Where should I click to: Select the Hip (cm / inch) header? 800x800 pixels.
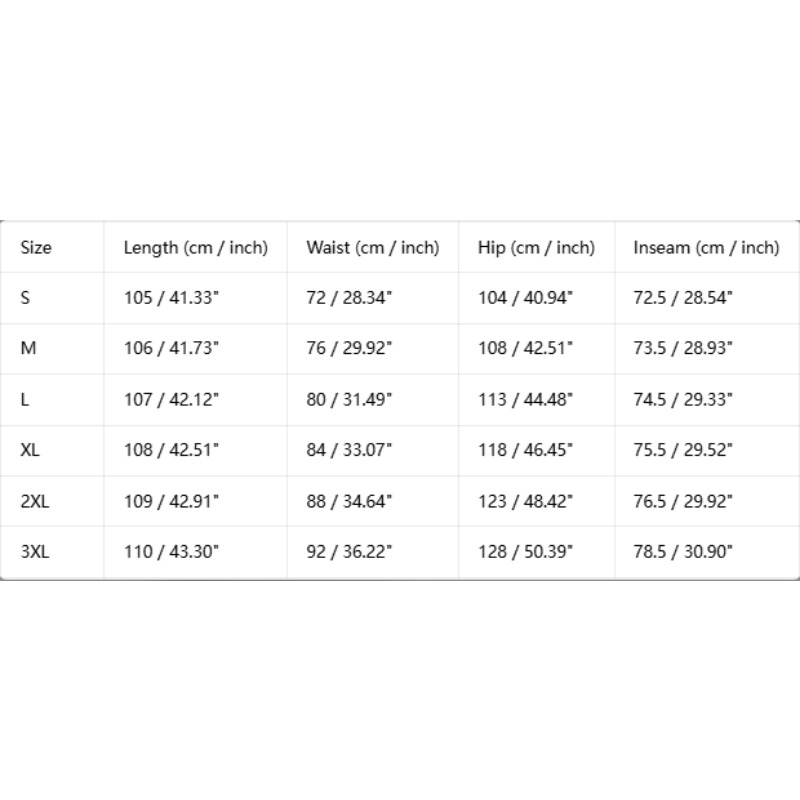pos(536,247)
